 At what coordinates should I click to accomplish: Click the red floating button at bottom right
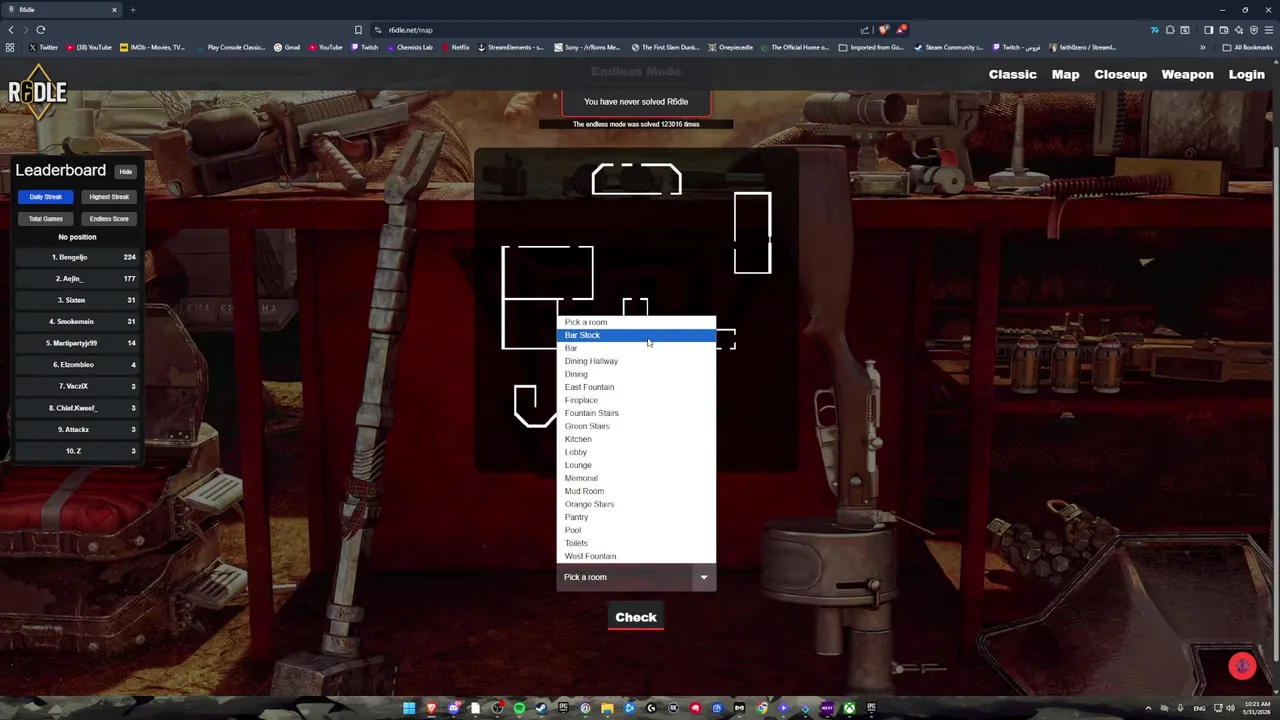pyautogui.click(x=1242, y=666)
